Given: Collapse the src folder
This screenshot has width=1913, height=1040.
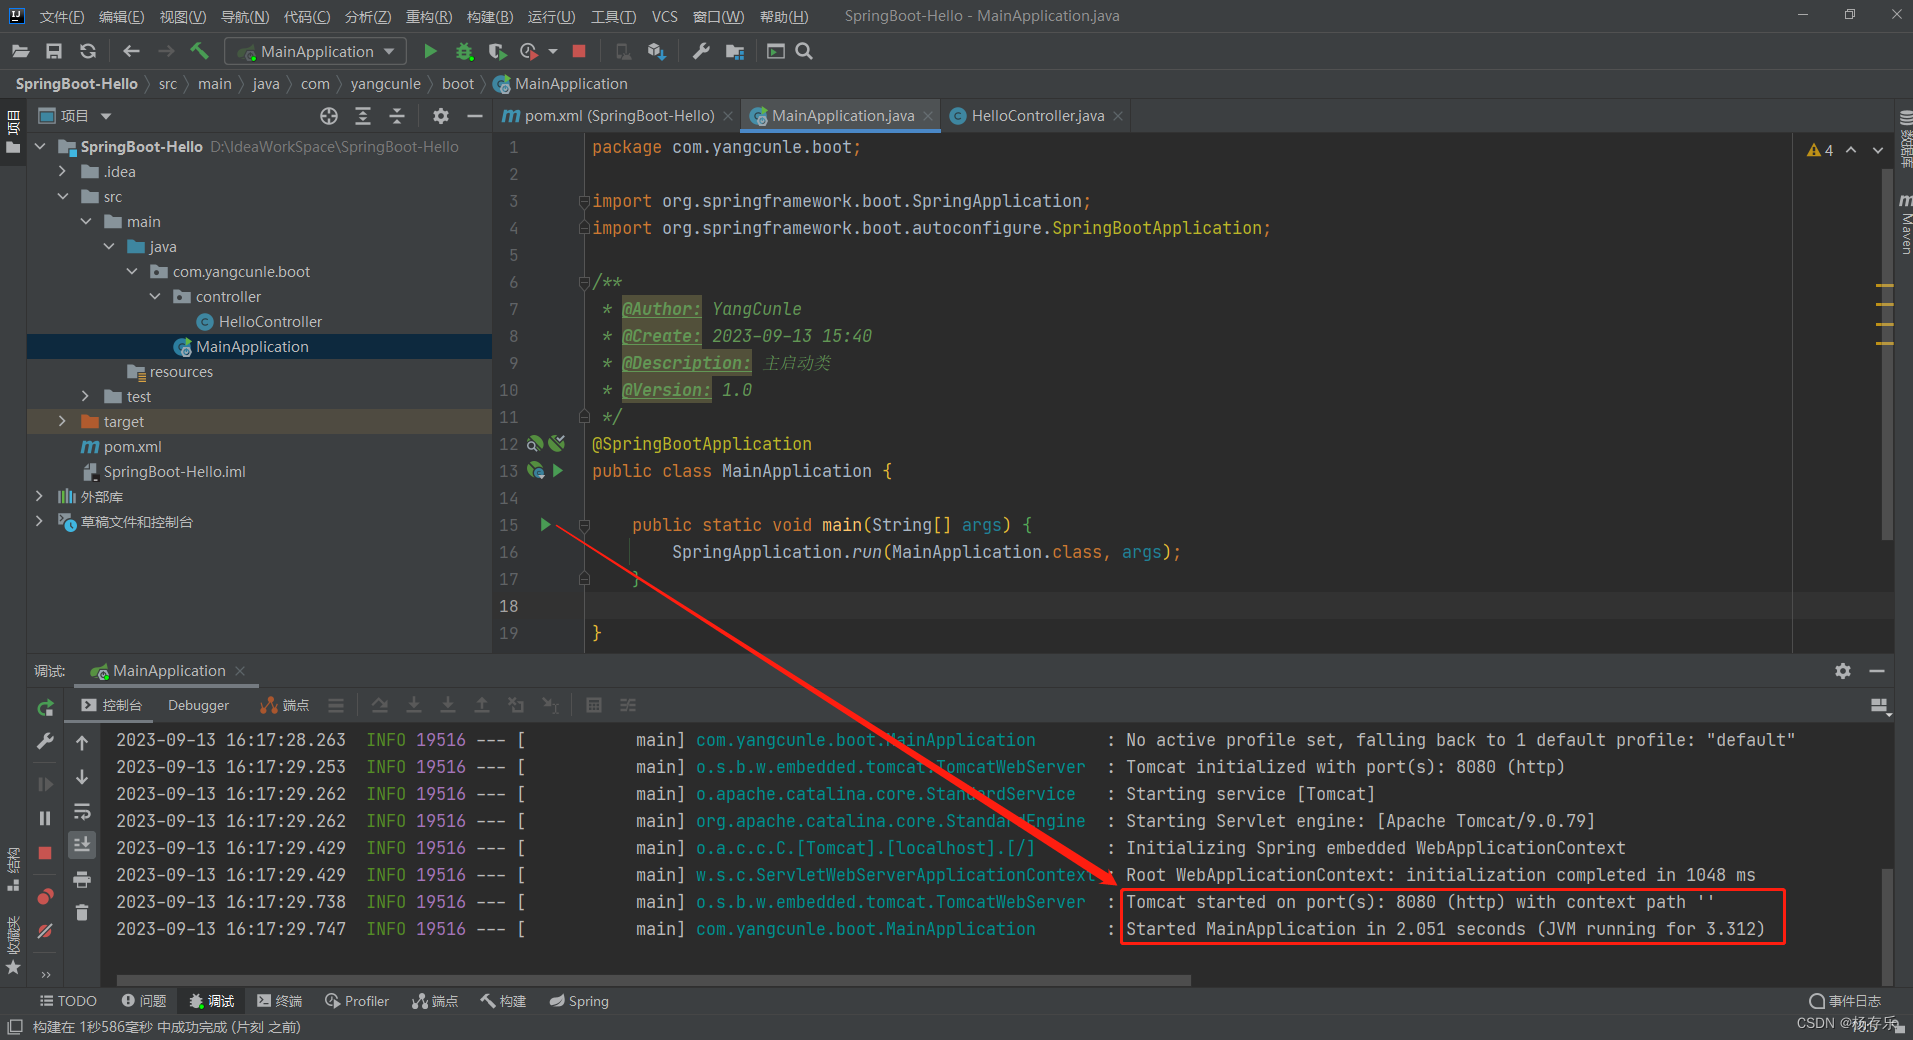Looking at the screenshot, I should tap(63, 196).
